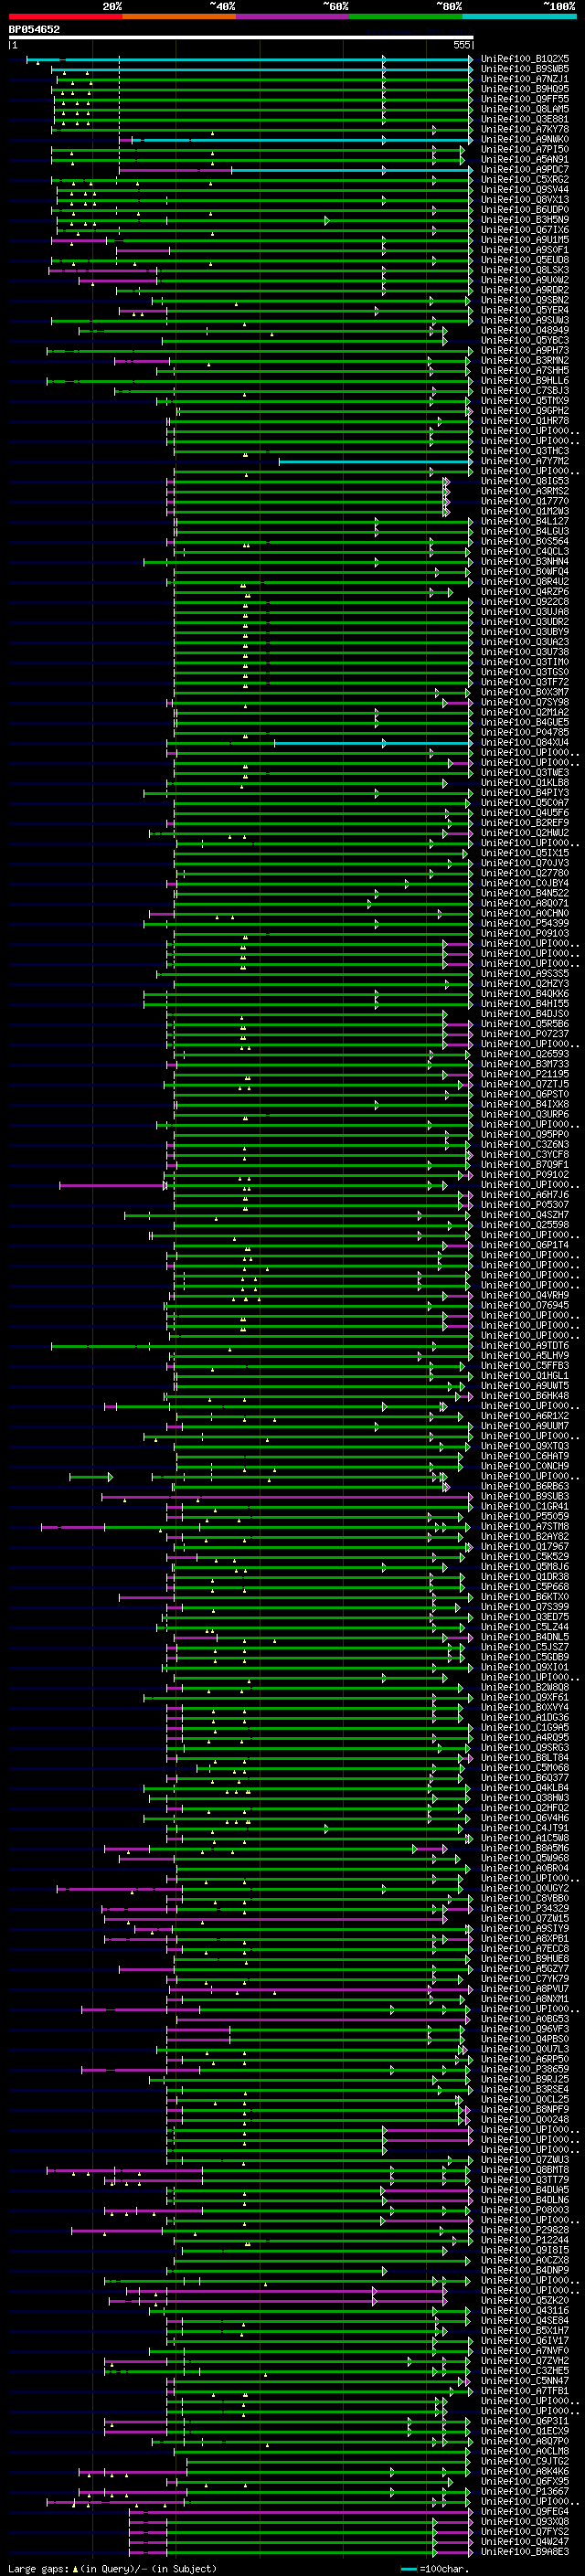Click on UniRef100_P09103 identifier
585x2576 pixels.
point(525,934)
